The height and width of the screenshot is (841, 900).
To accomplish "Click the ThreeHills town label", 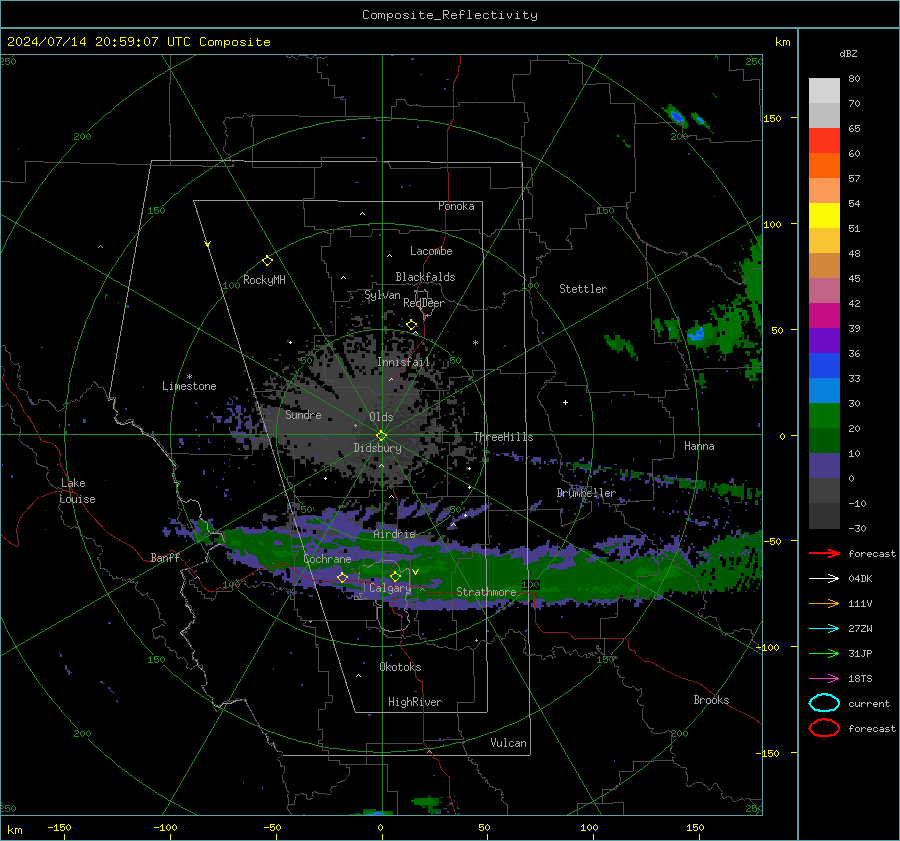I will click(x=503, y=437).
